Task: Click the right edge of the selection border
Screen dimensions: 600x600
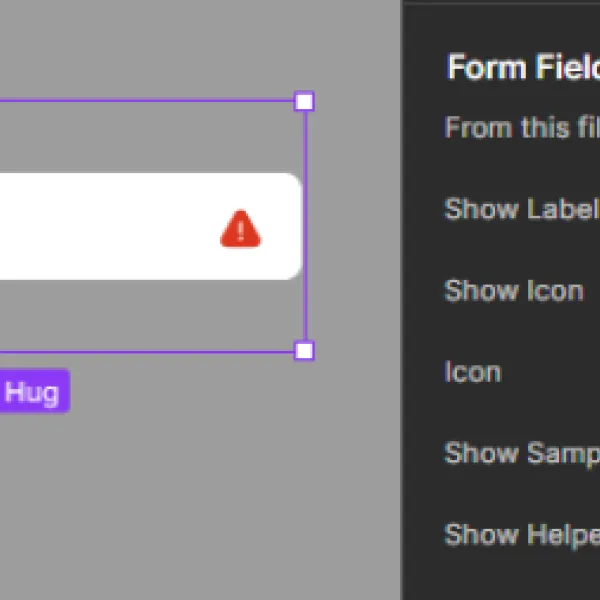Action: (305, 226)
